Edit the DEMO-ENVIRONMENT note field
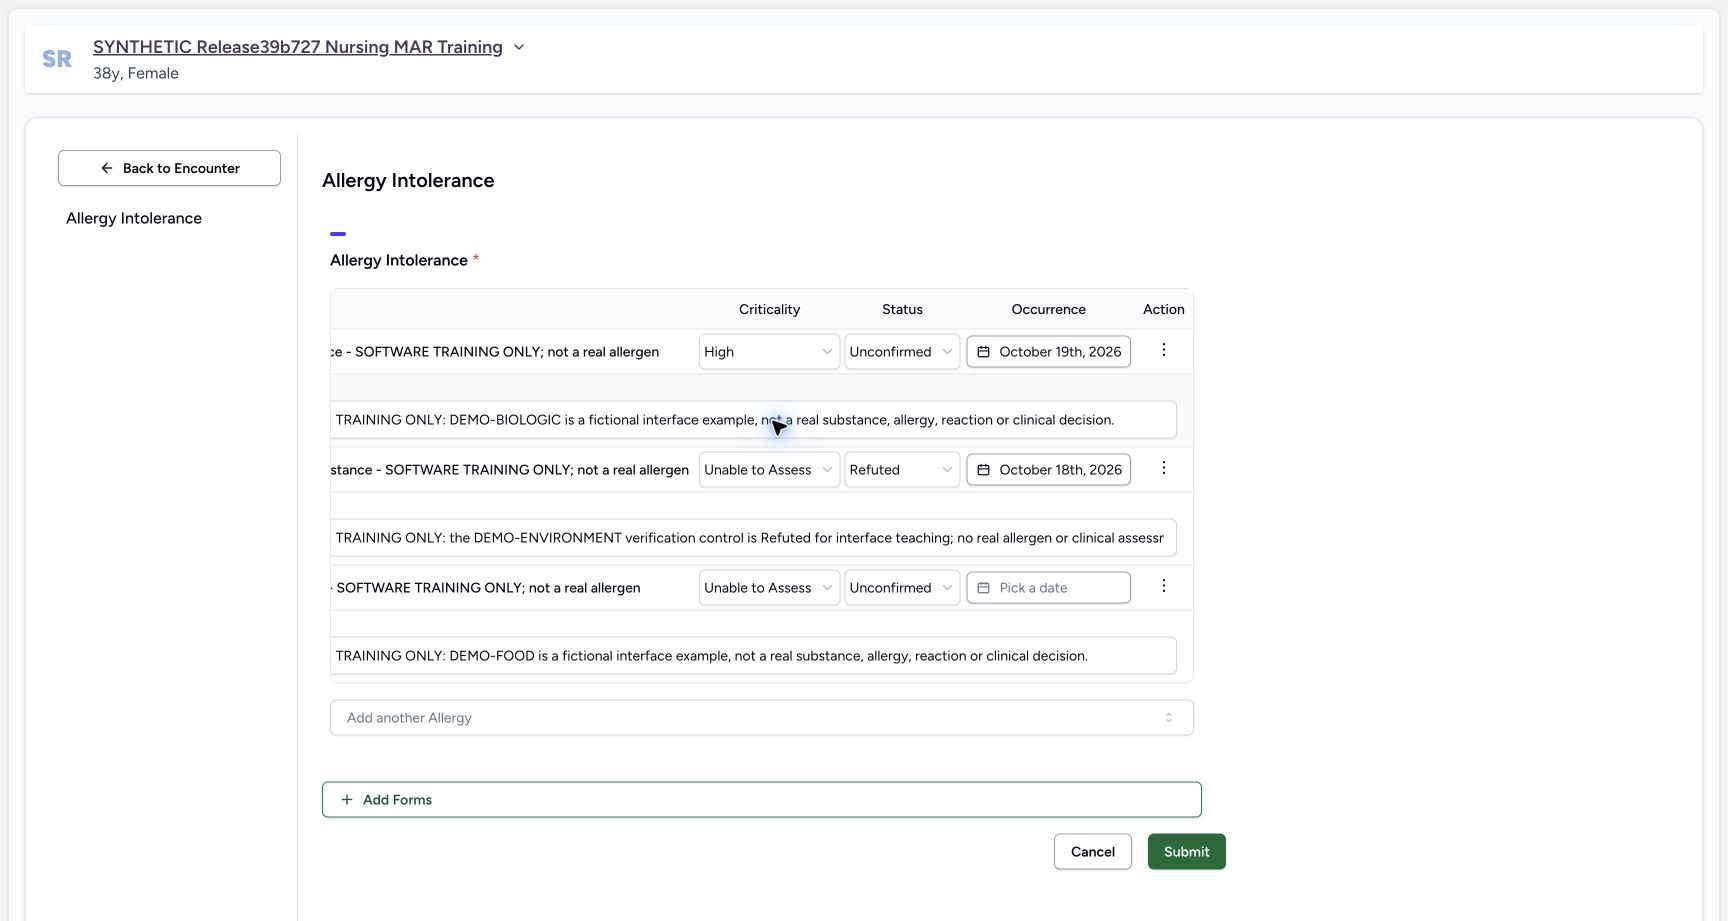 [x=753, y=538]
